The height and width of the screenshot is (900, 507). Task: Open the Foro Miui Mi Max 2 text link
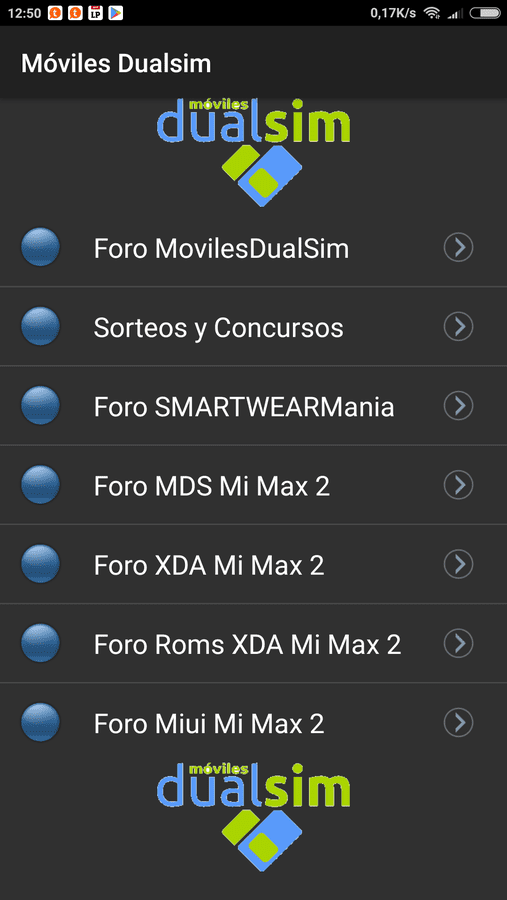pos(209,724)
